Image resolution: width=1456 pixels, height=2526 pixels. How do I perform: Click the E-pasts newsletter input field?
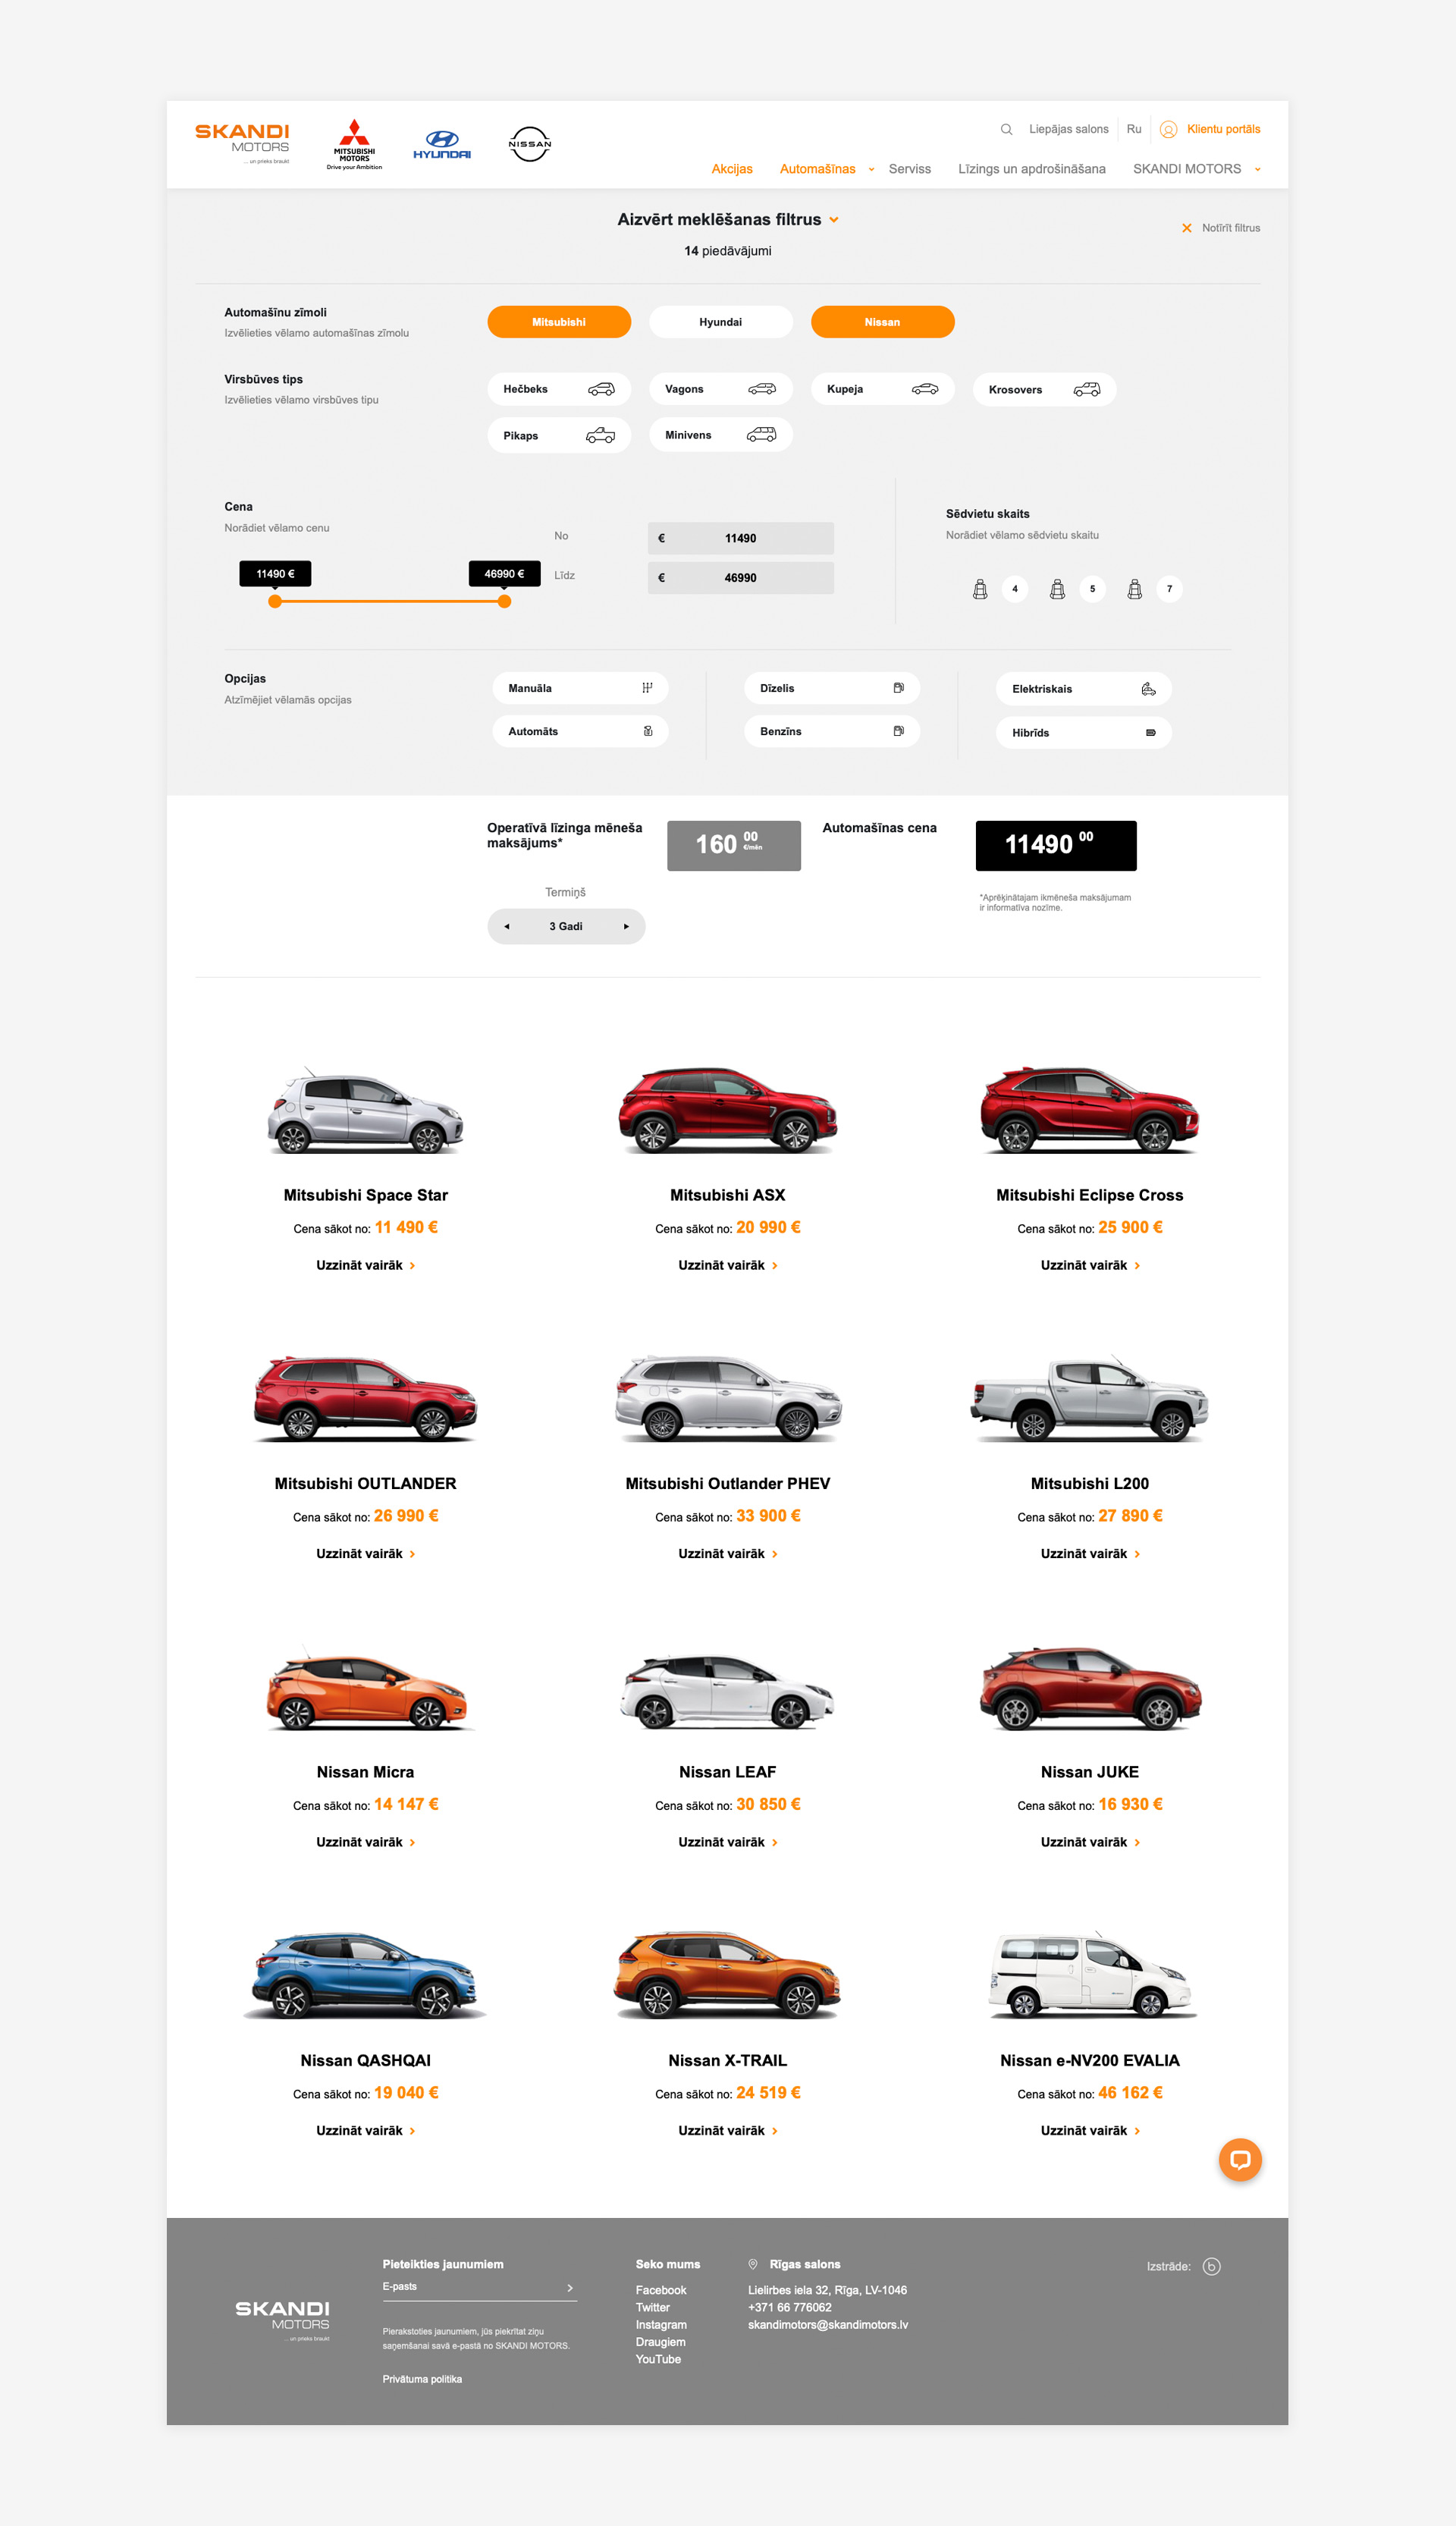[x=479, y=2288]
